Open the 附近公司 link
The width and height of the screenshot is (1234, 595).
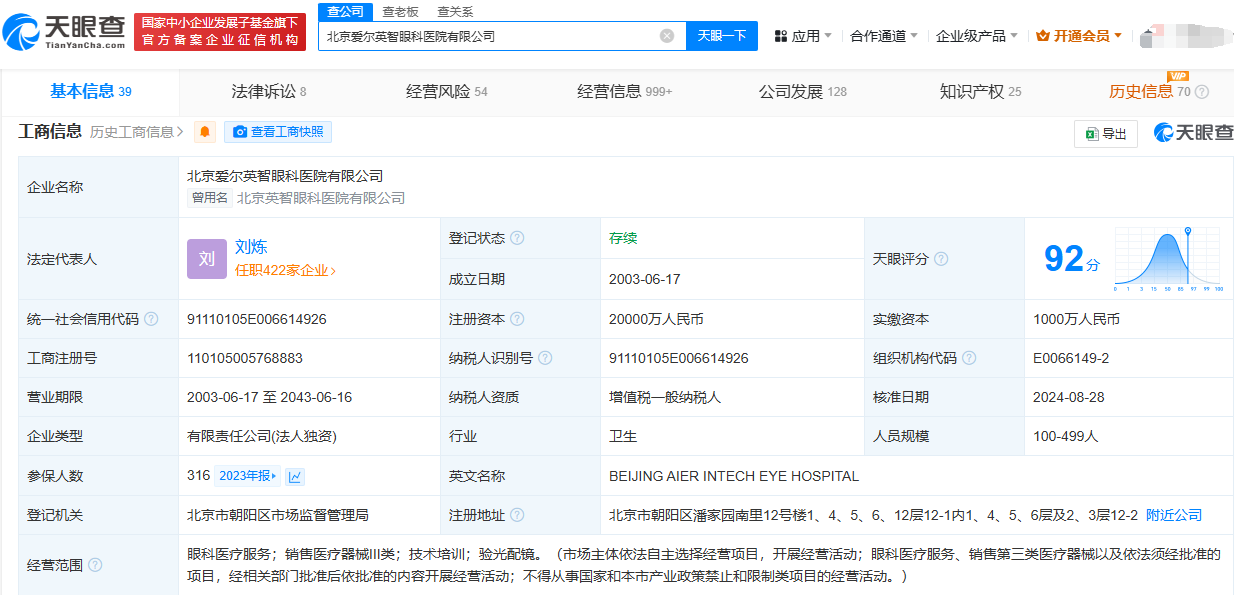point(1174,515)
